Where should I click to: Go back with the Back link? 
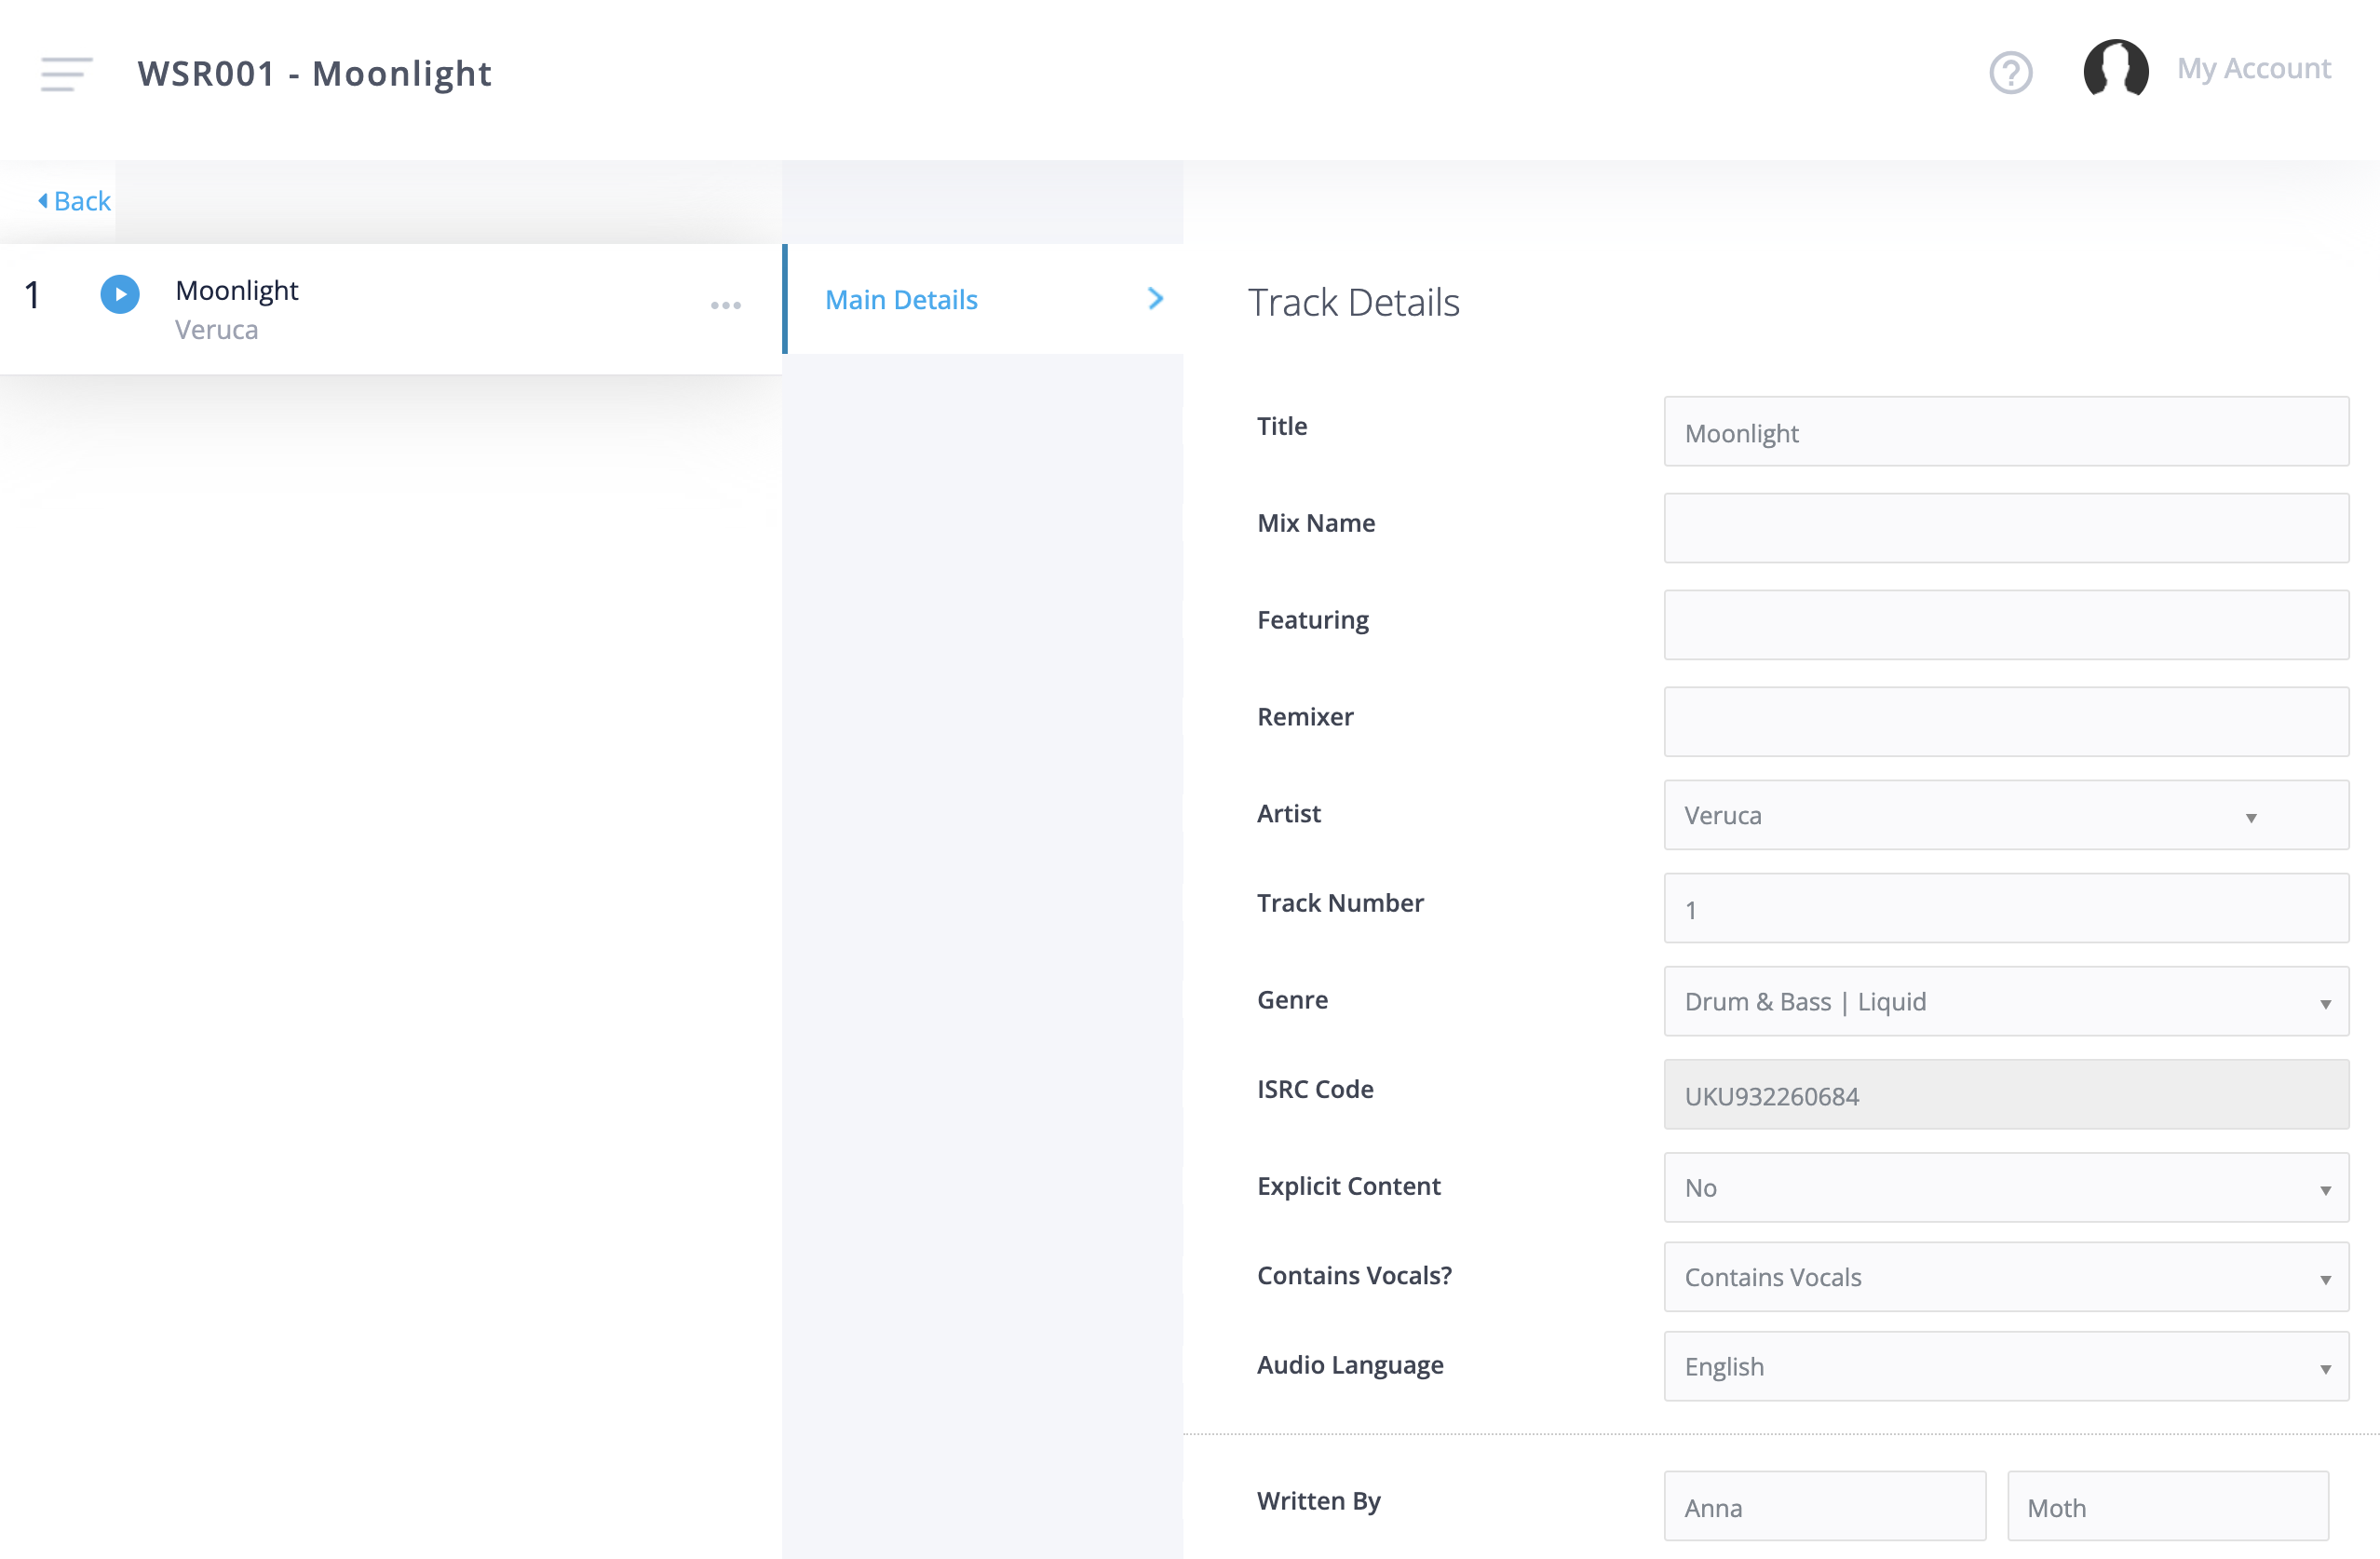pyautogui.click(x=75, y=201)
